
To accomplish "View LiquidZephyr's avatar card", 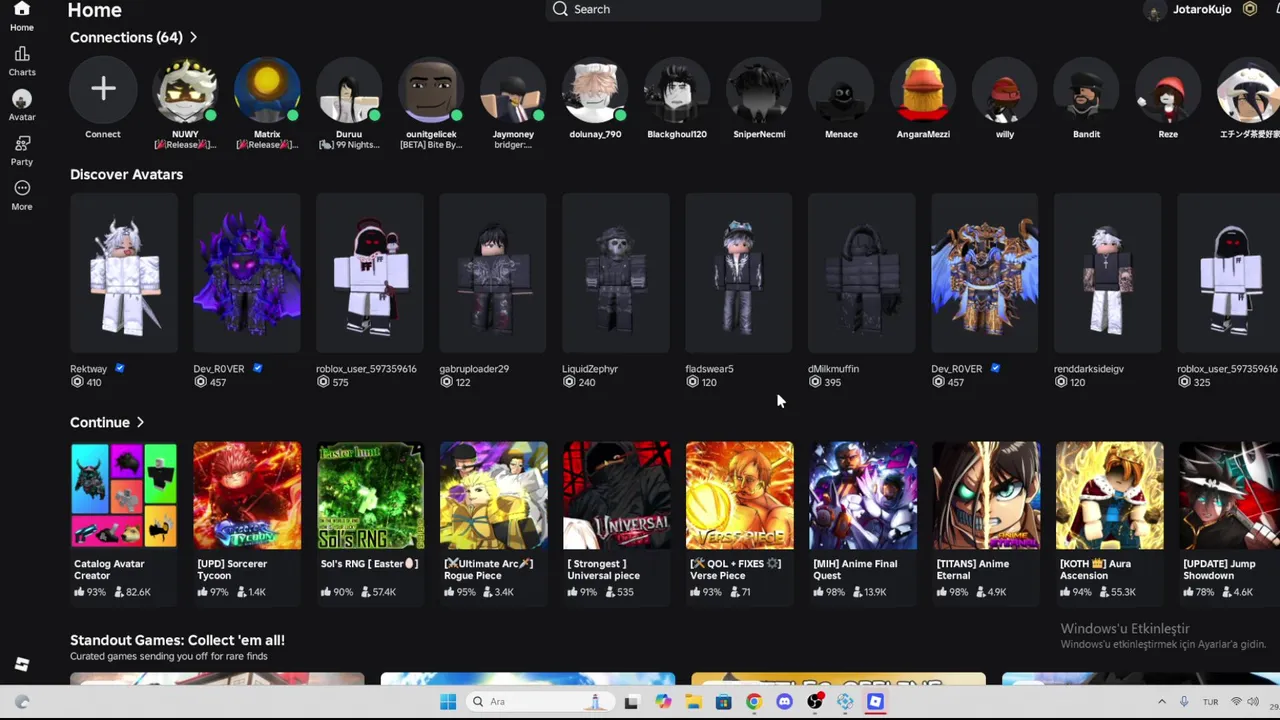I will (616, 274).
